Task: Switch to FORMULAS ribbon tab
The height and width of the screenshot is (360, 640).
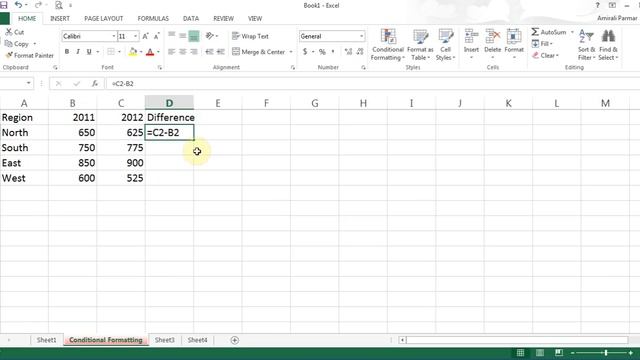Action: [153, 18]
